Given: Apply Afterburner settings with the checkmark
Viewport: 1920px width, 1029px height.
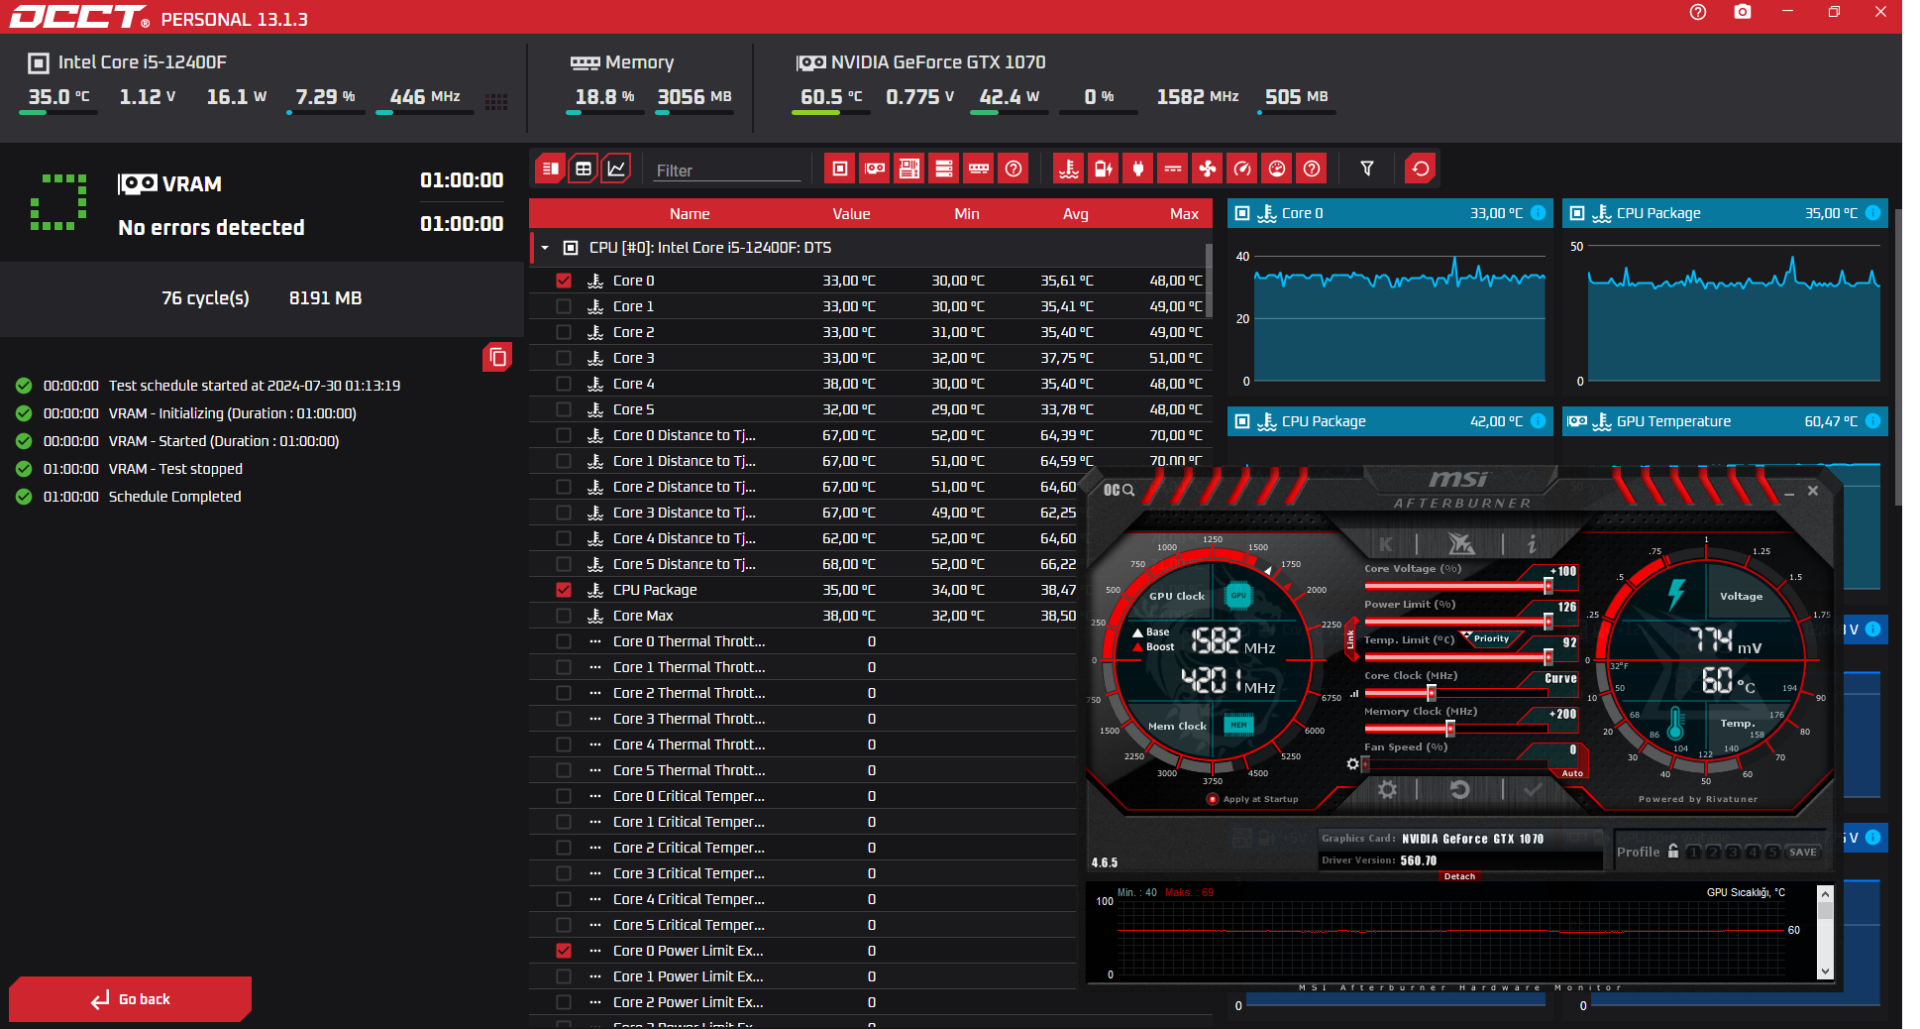Looking at the screenshot, I should (1533, 790).
